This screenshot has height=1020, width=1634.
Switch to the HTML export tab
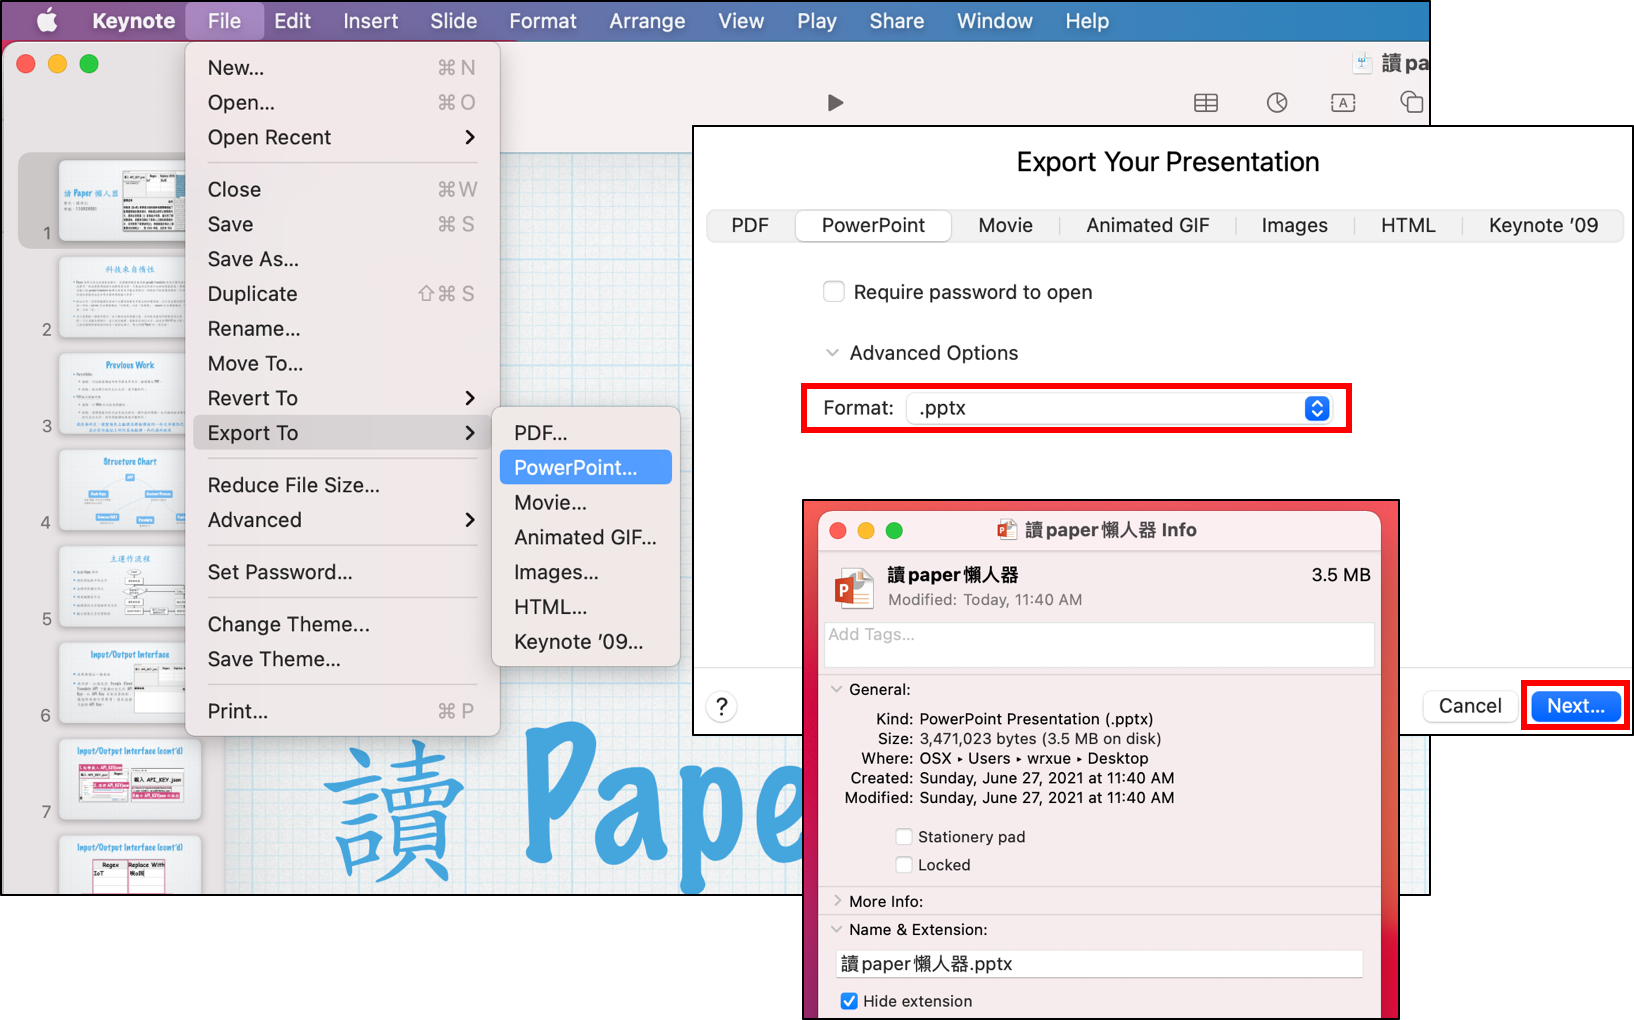[x=1408, y=225]
